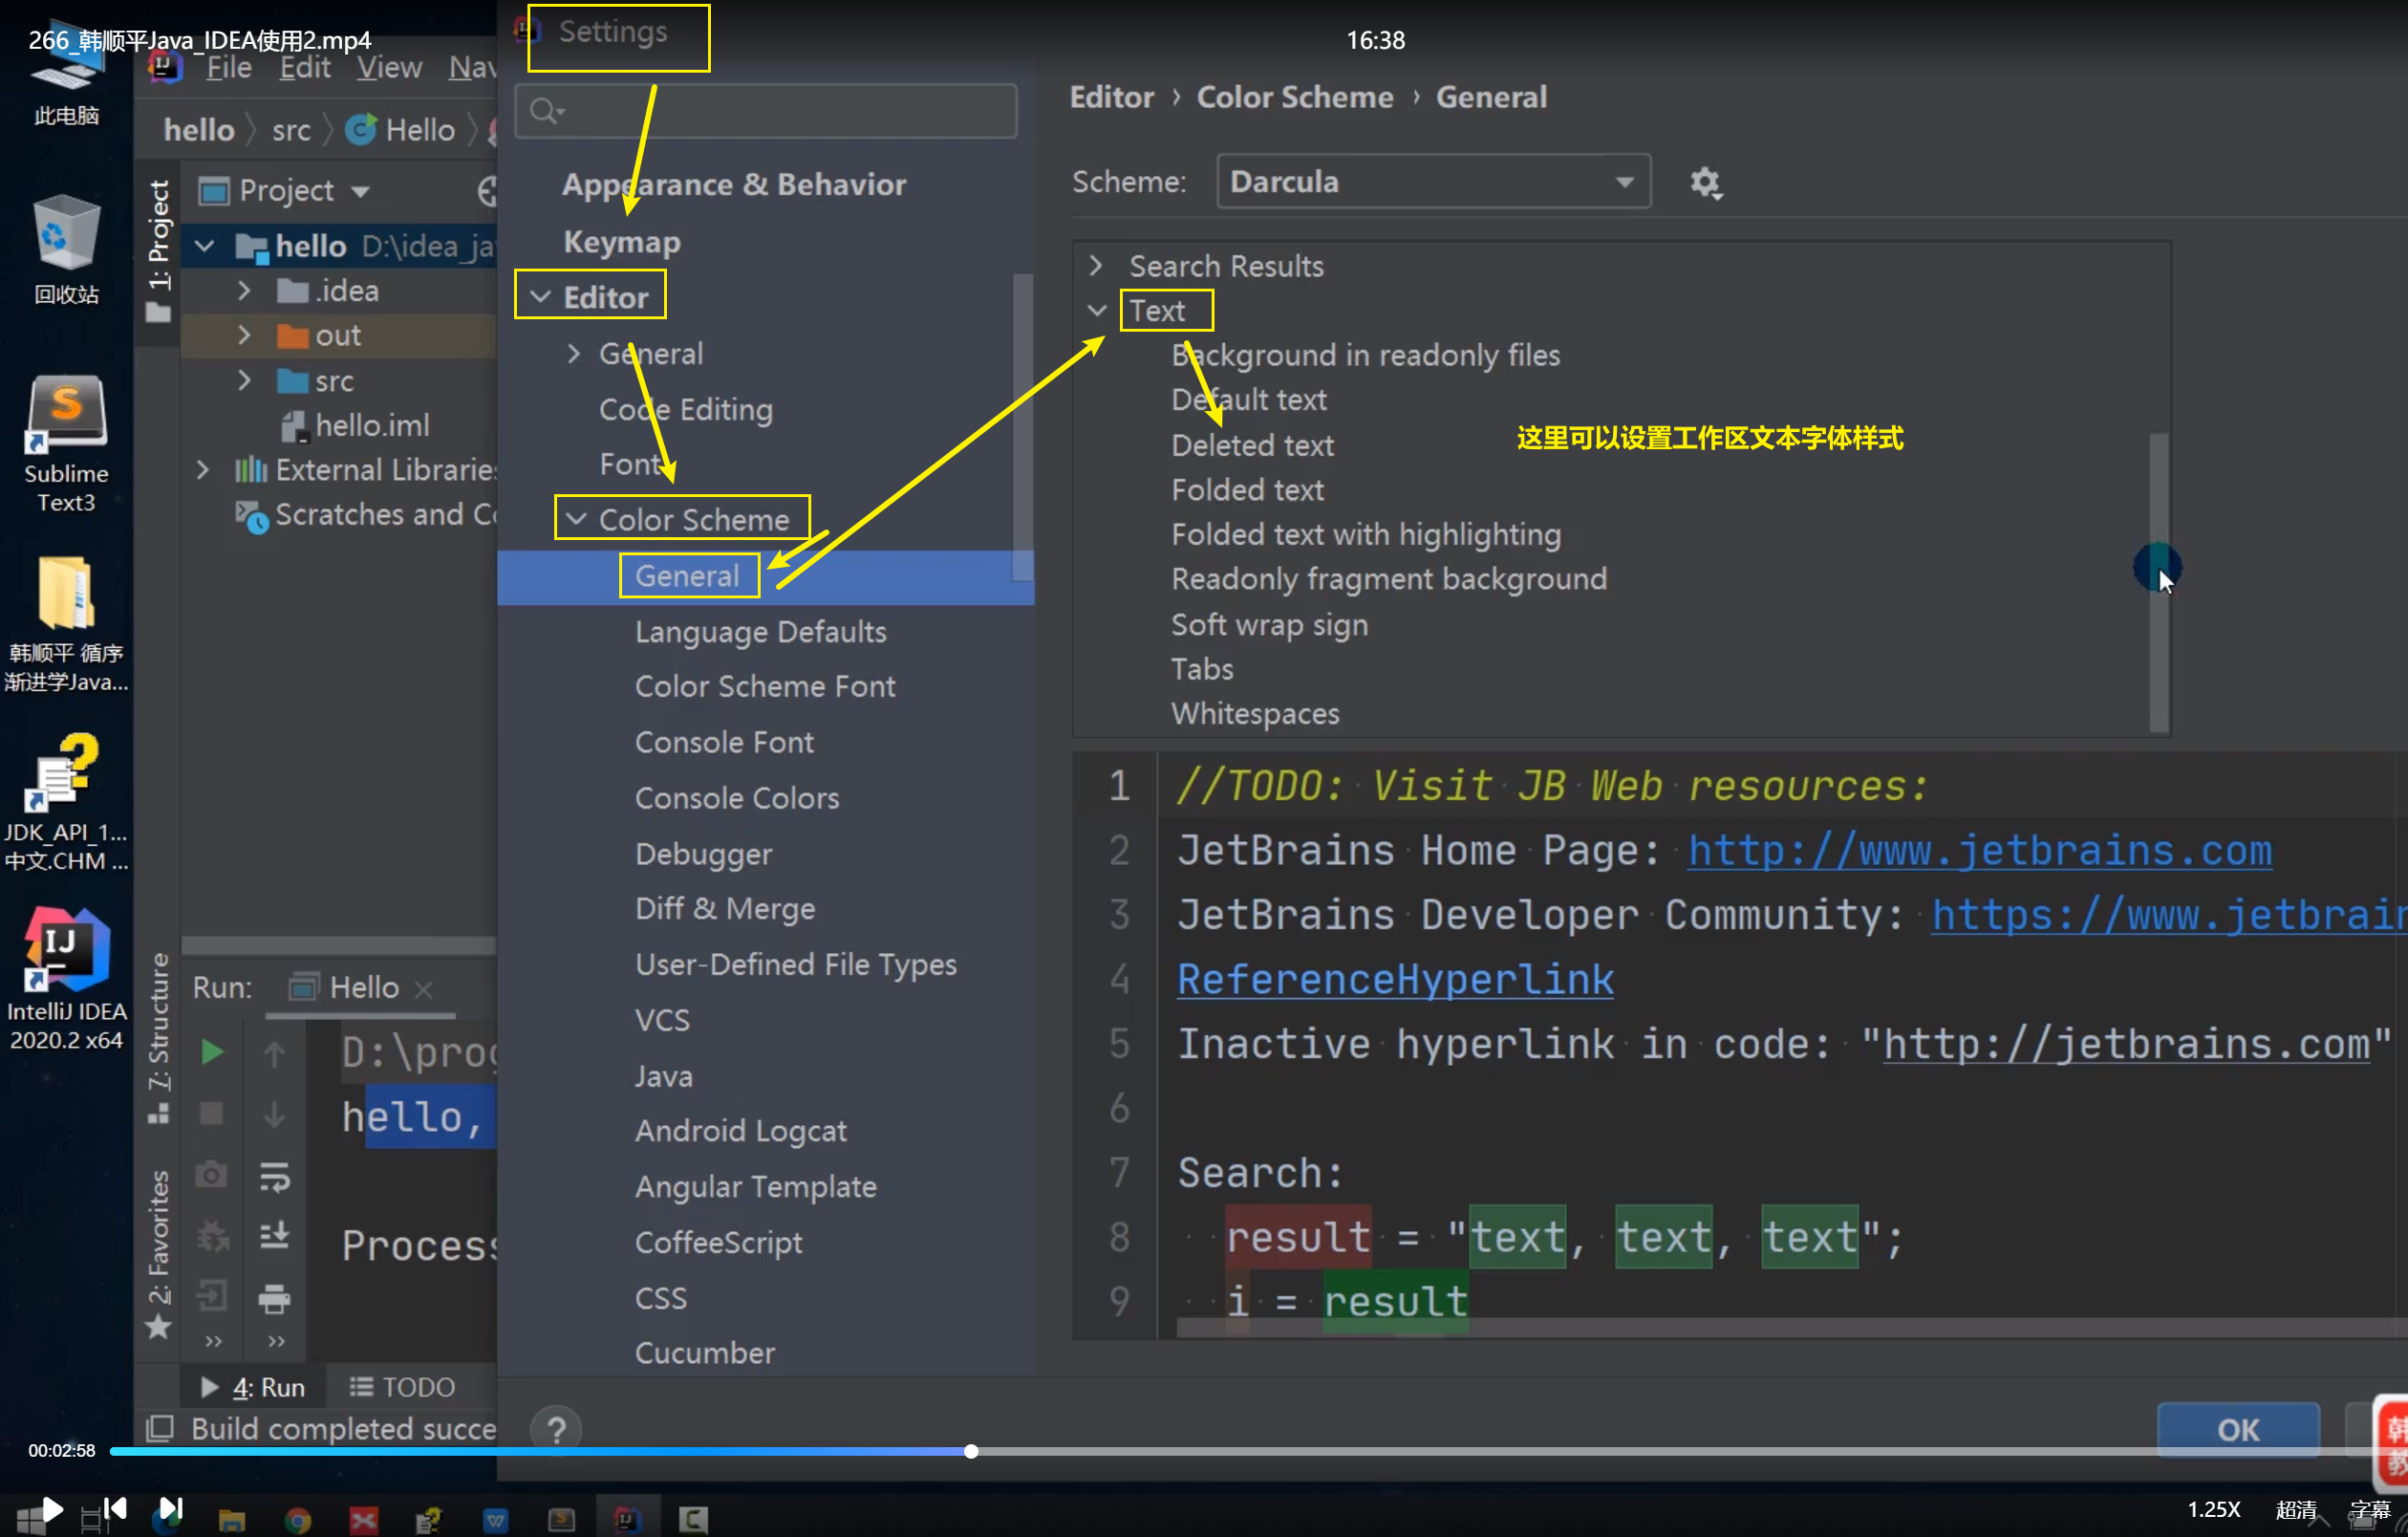The width and height of the screenshot is (2408, 1537).
Task: Click the video play button
Action: tap(52, 1509)
